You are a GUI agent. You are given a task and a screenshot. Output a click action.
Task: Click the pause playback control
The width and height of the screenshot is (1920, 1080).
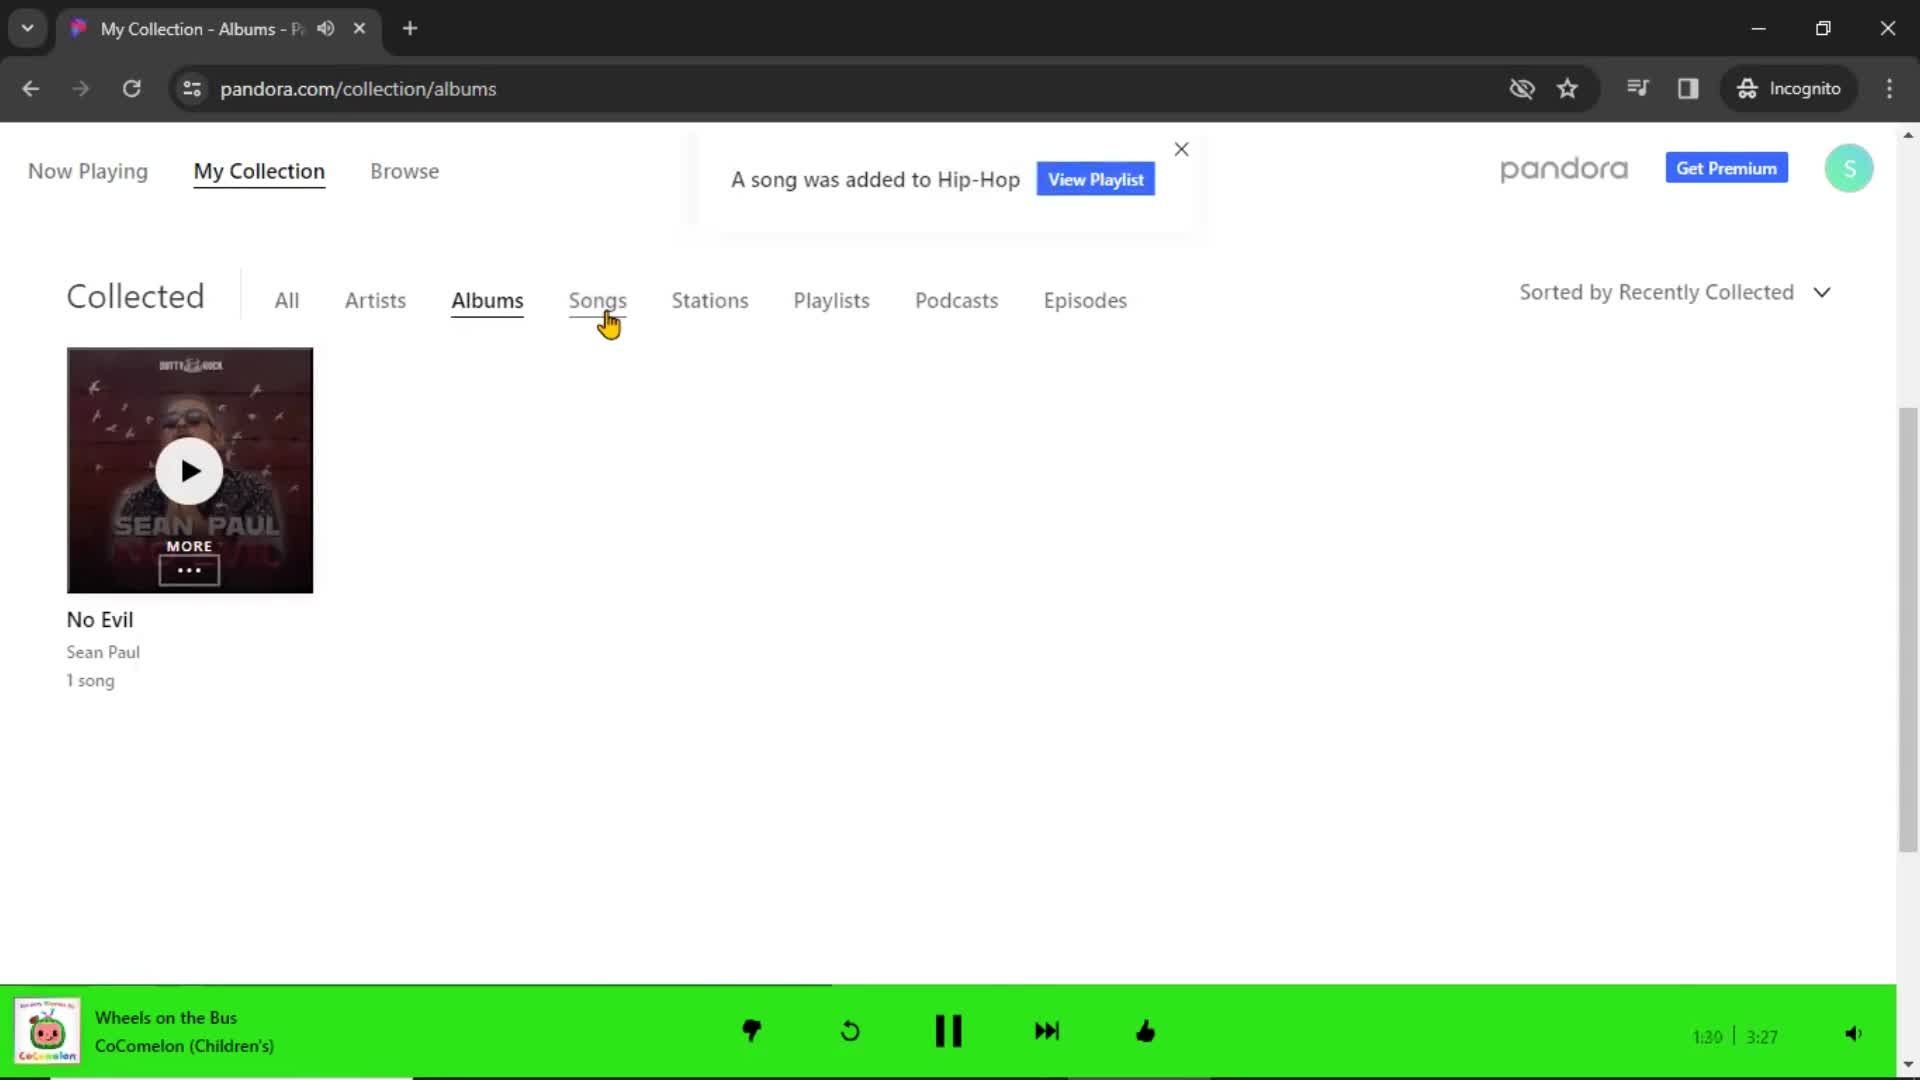tap(947, 1031)
